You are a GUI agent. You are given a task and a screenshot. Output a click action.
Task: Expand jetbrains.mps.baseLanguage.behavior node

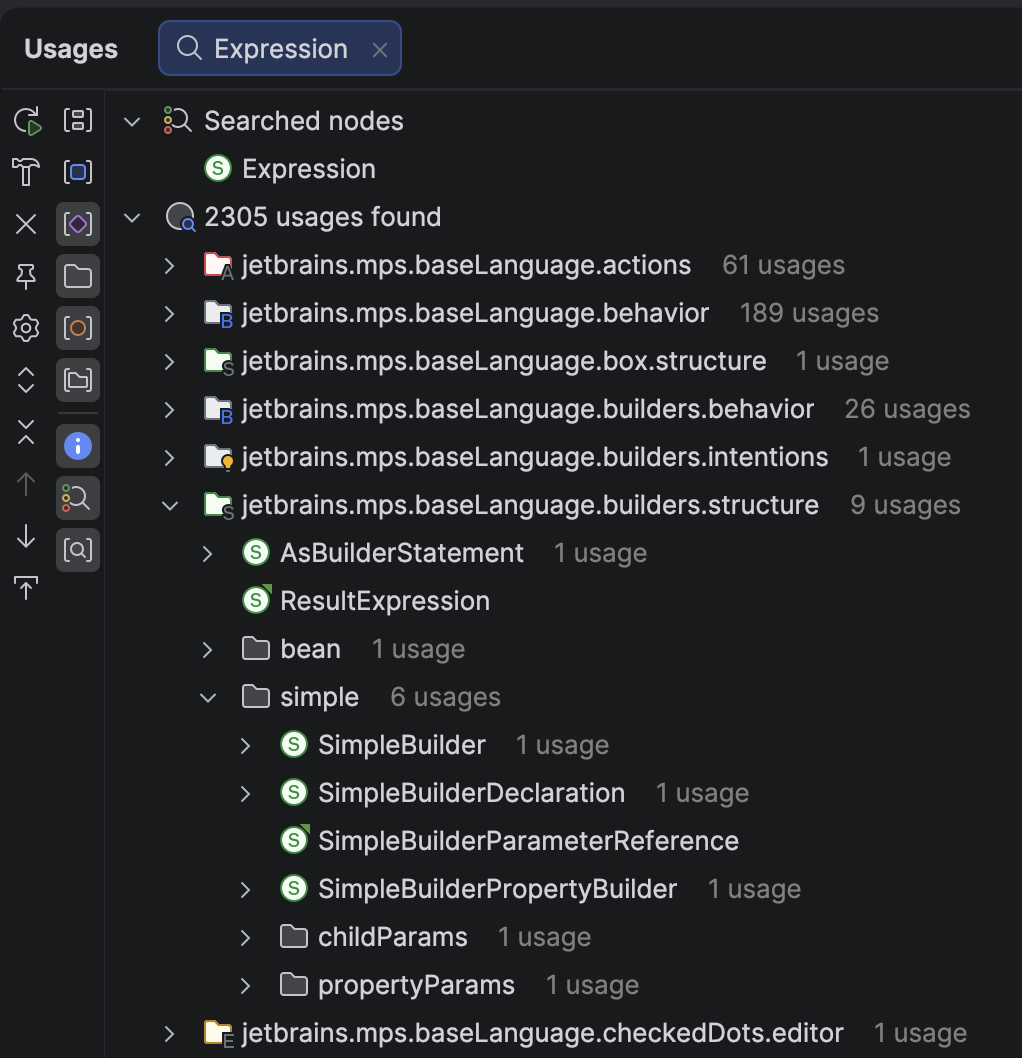click(170, 314)
